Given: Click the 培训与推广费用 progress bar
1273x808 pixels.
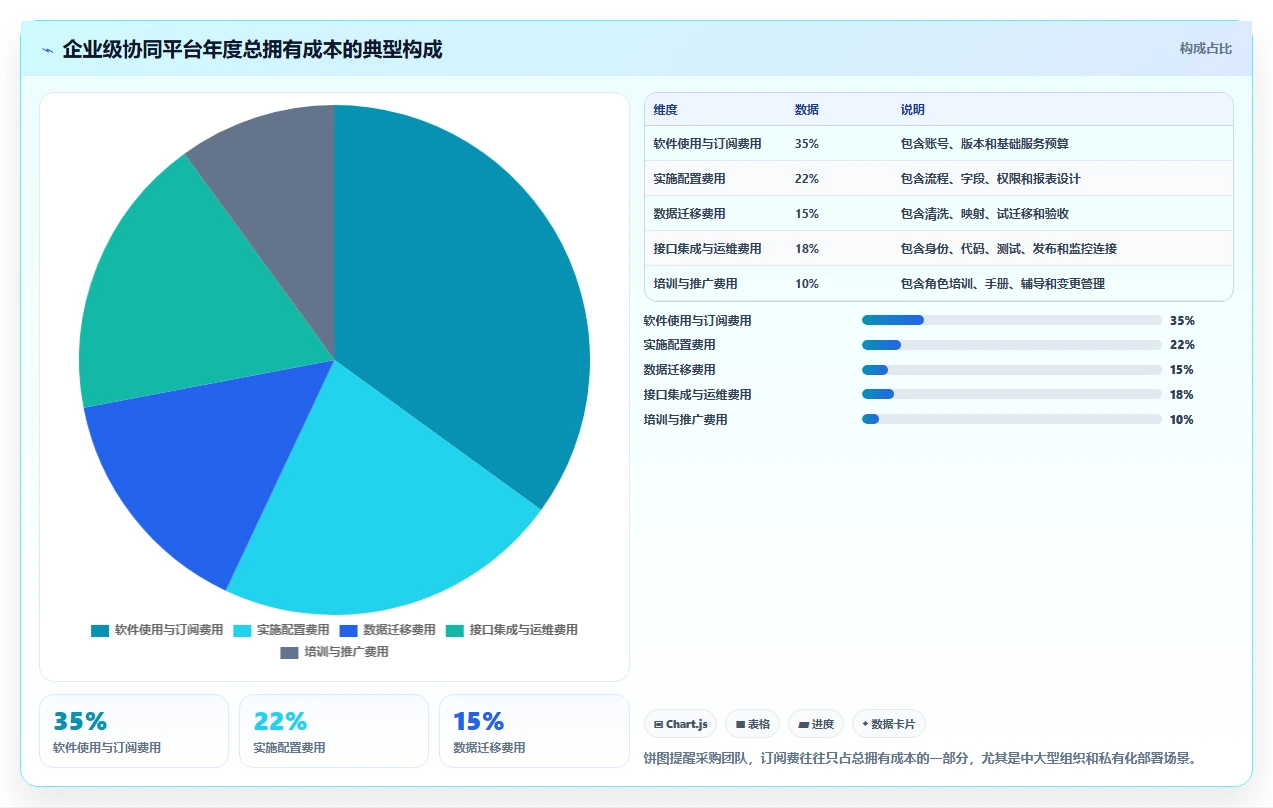Looking at the screenshot, I should click(x=1012, y=419).
